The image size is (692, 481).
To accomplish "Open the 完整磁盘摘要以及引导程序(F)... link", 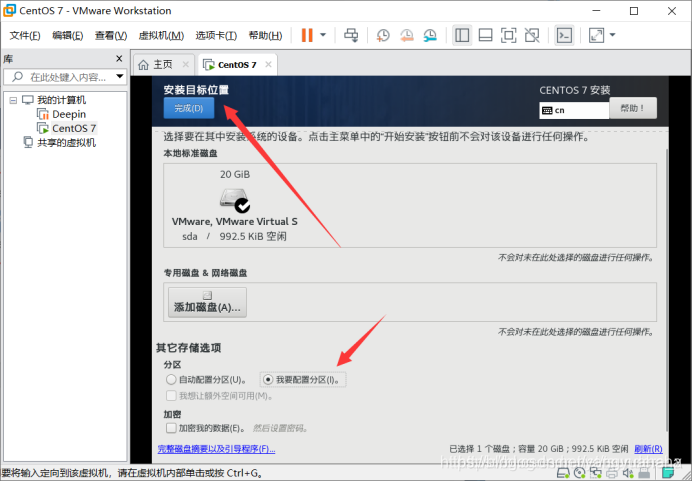I will click(216, 449).
